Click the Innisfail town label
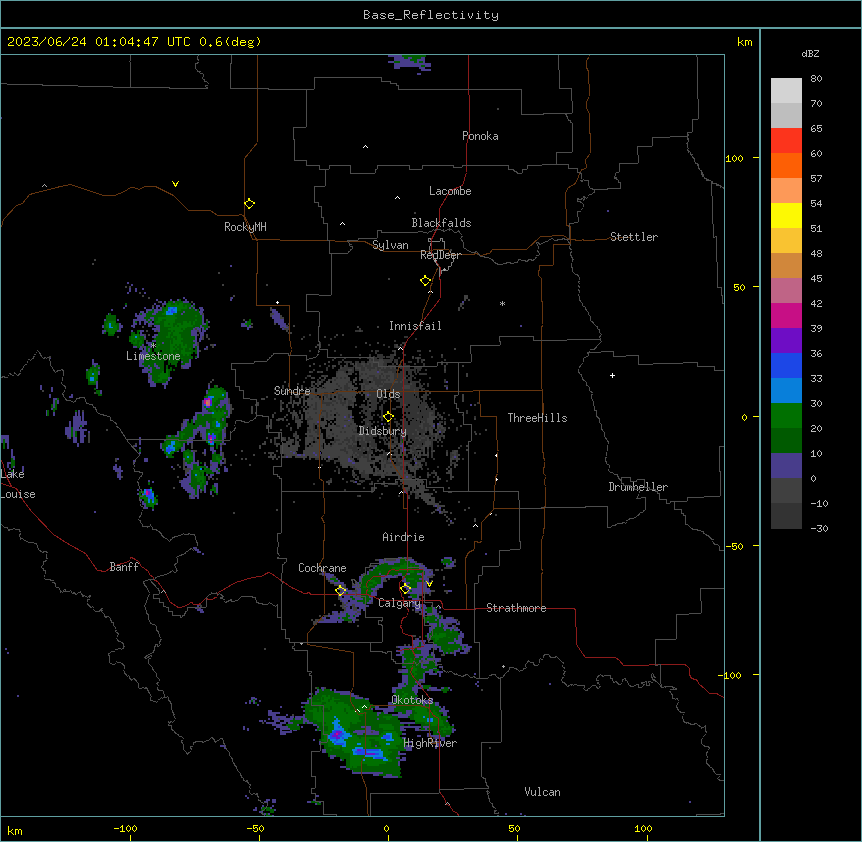The height and width of the screenshot is (842, 862). click(415, 326)
